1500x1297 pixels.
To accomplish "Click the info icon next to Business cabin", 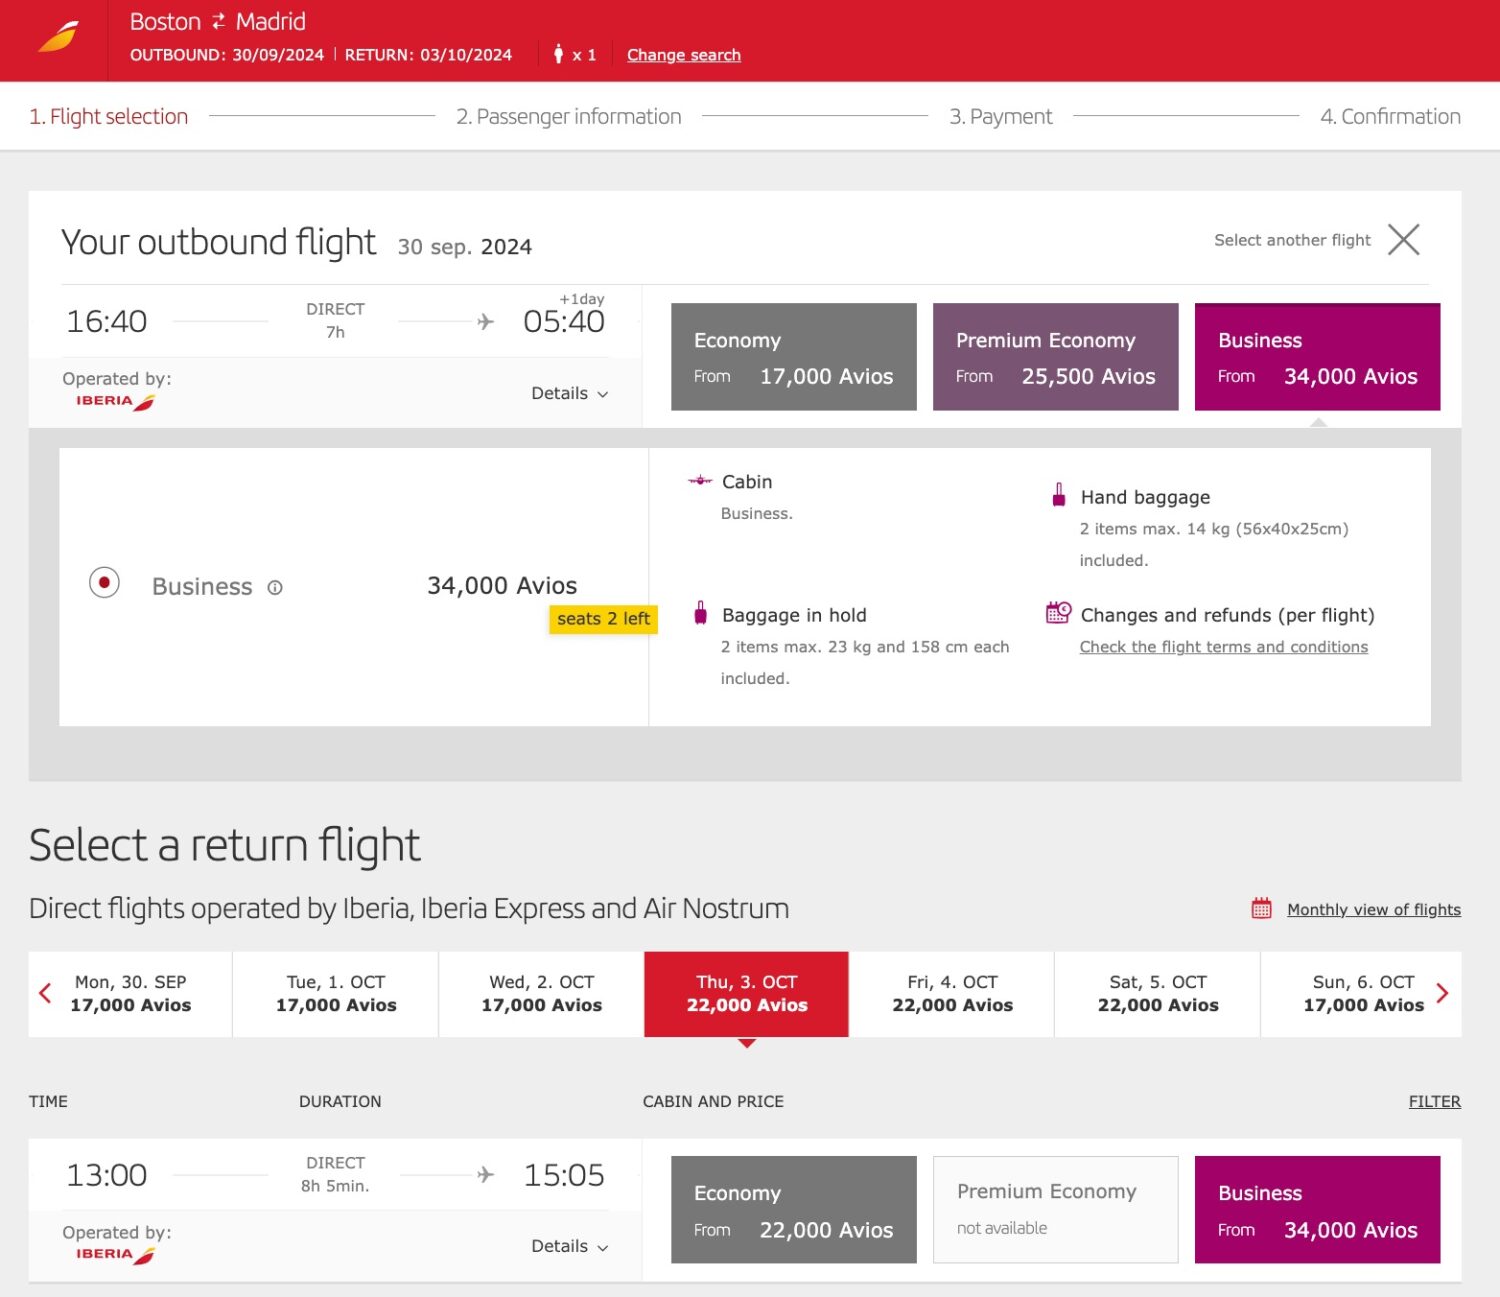I will (276, 588).
